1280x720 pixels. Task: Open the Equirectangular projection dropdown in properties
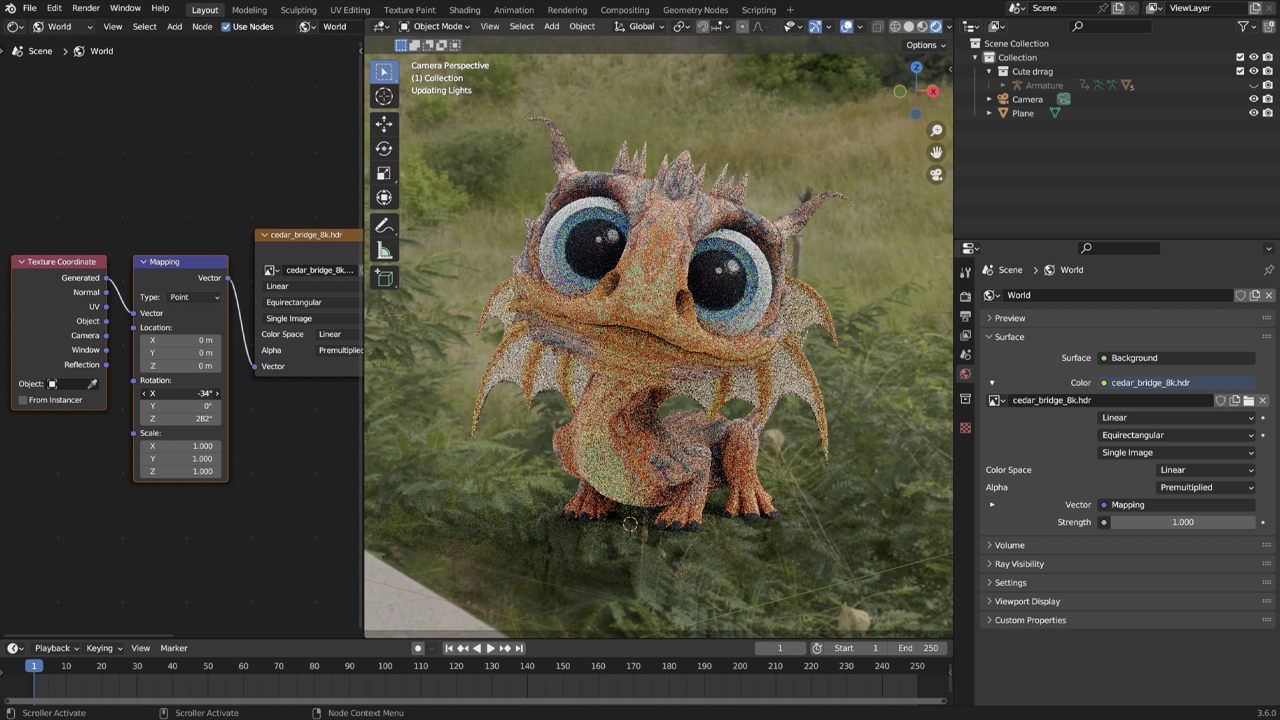click(x=1176, y=435)
